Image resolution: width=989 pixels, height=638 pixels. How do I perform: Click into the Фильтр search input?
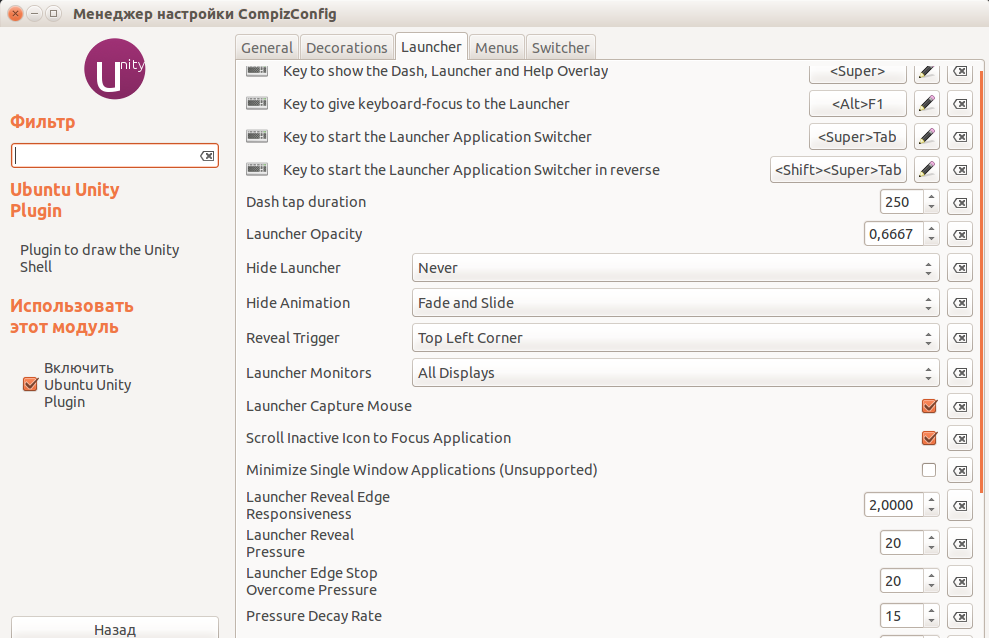pos(105,156)
